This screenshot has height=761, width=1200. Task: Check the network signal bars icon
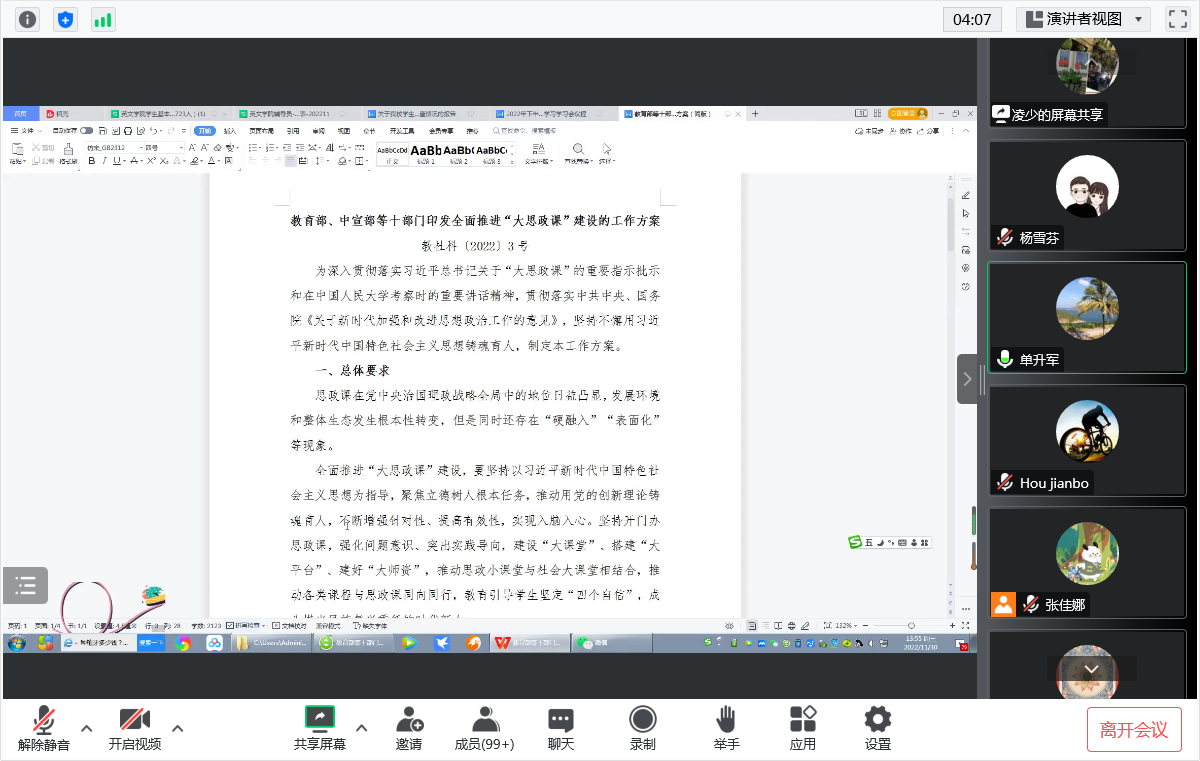[x=102, y=19]
